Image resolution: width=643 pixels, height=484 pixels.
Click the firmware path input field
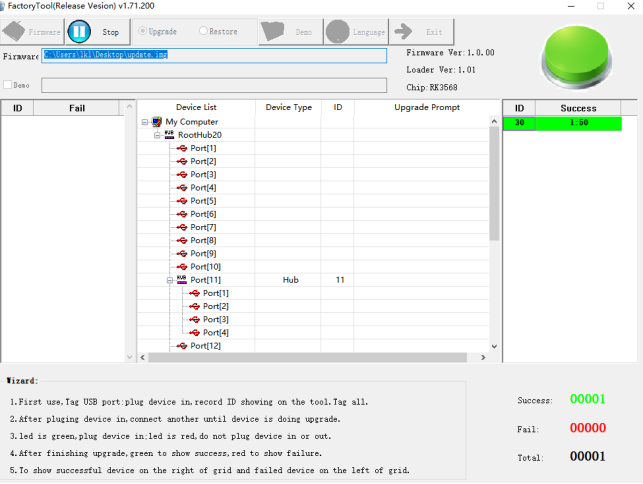[214, 56]
